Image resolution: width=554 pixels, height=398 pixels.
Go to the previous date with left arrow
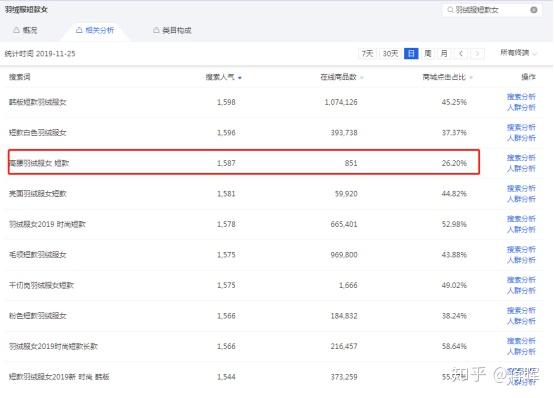pyautogui.click(x=461, y=53)
